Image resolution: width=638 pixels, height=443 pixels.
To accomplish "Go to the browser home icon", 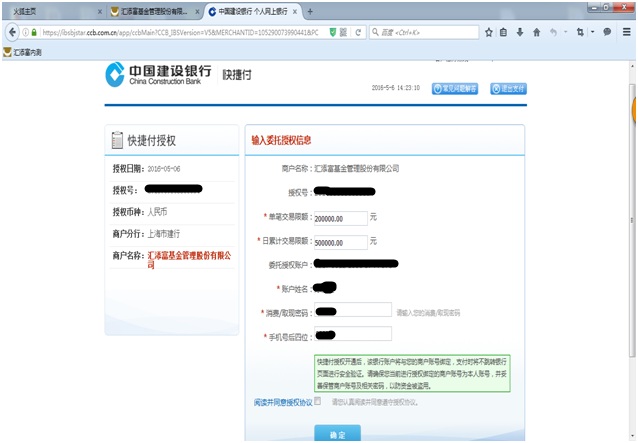I will (535, 32).
